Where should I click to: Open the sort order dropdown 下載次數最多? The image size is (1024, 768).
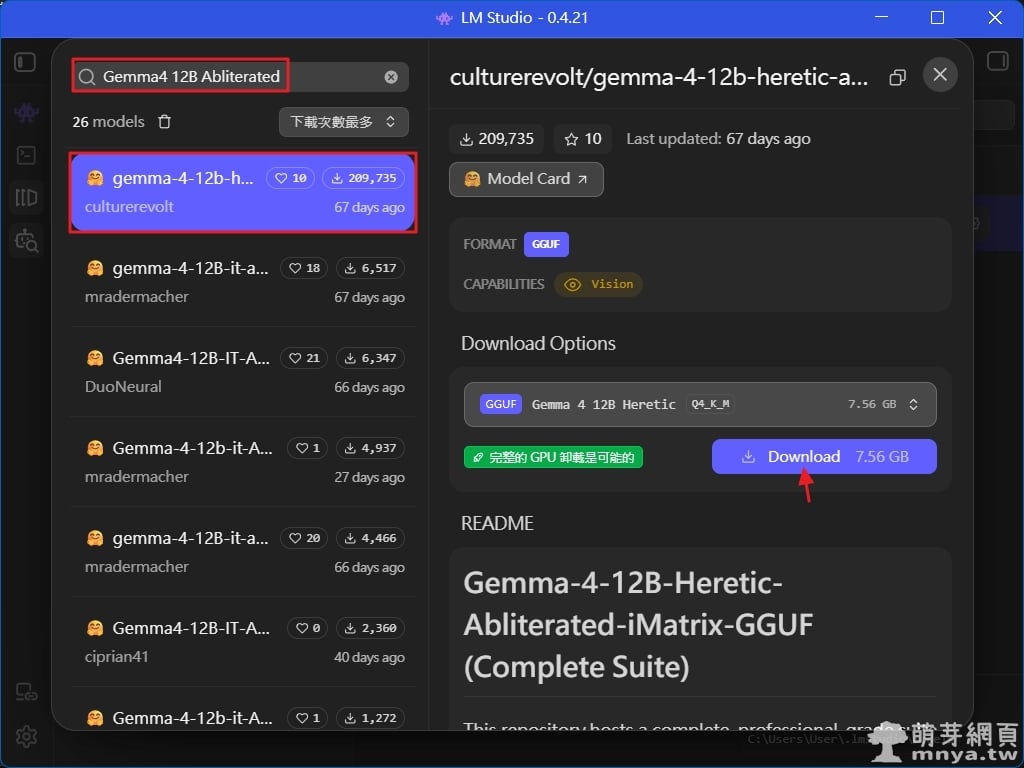[344, 122]
